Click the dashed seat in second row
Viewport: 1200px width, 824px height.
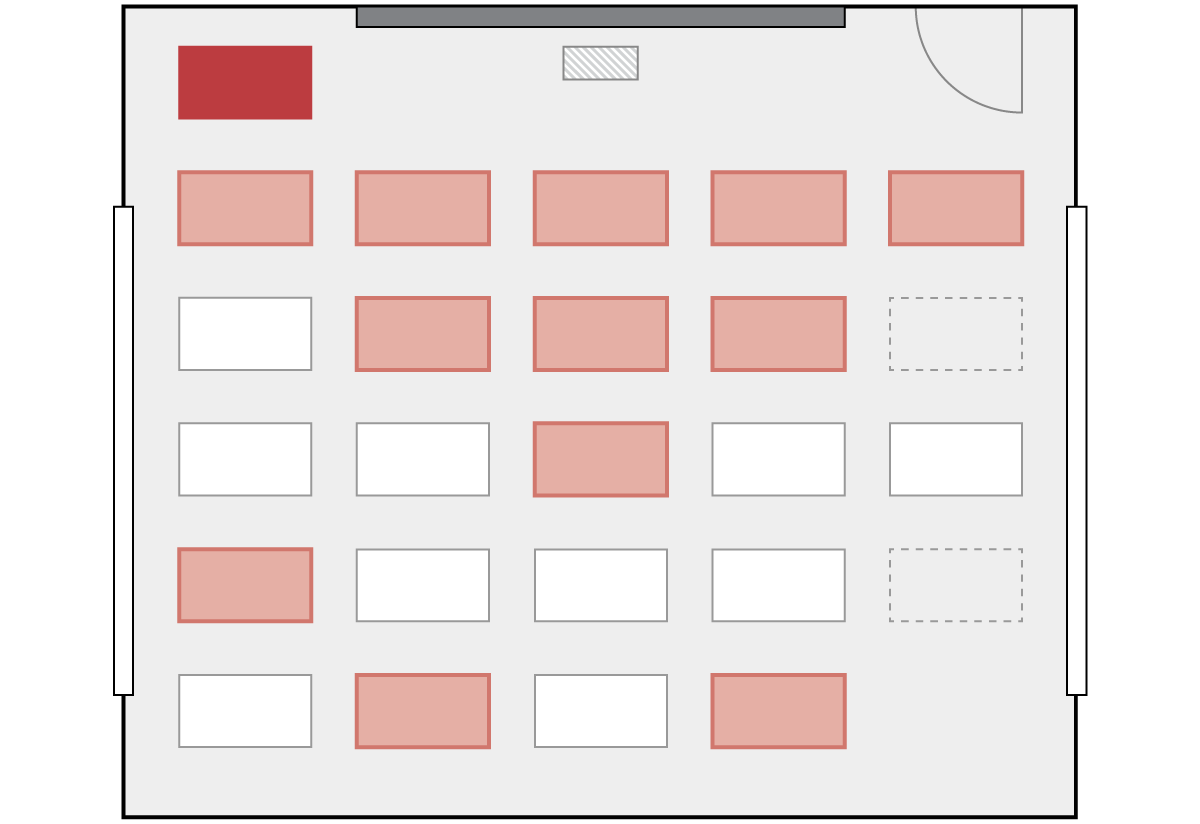click(956, 334)
